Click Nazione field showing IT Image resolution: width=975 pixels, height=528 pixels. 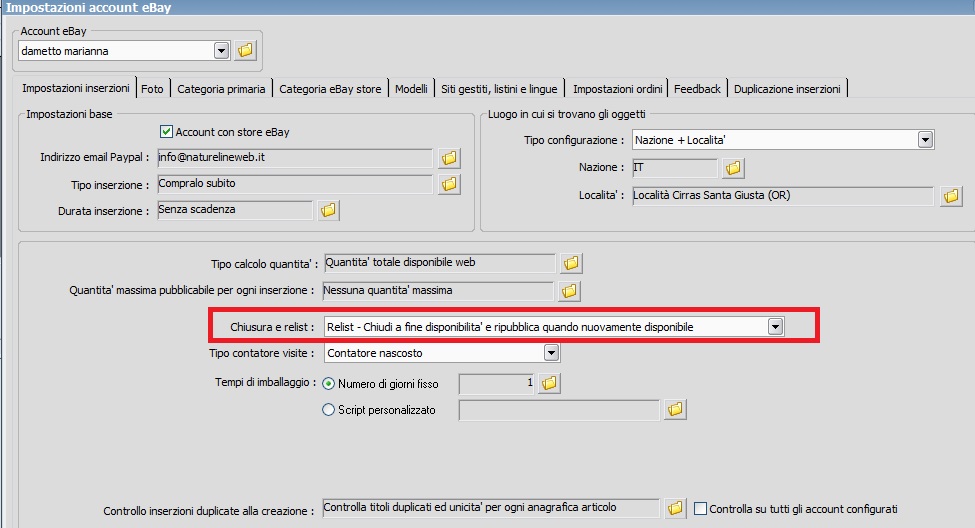pos(675,168)
